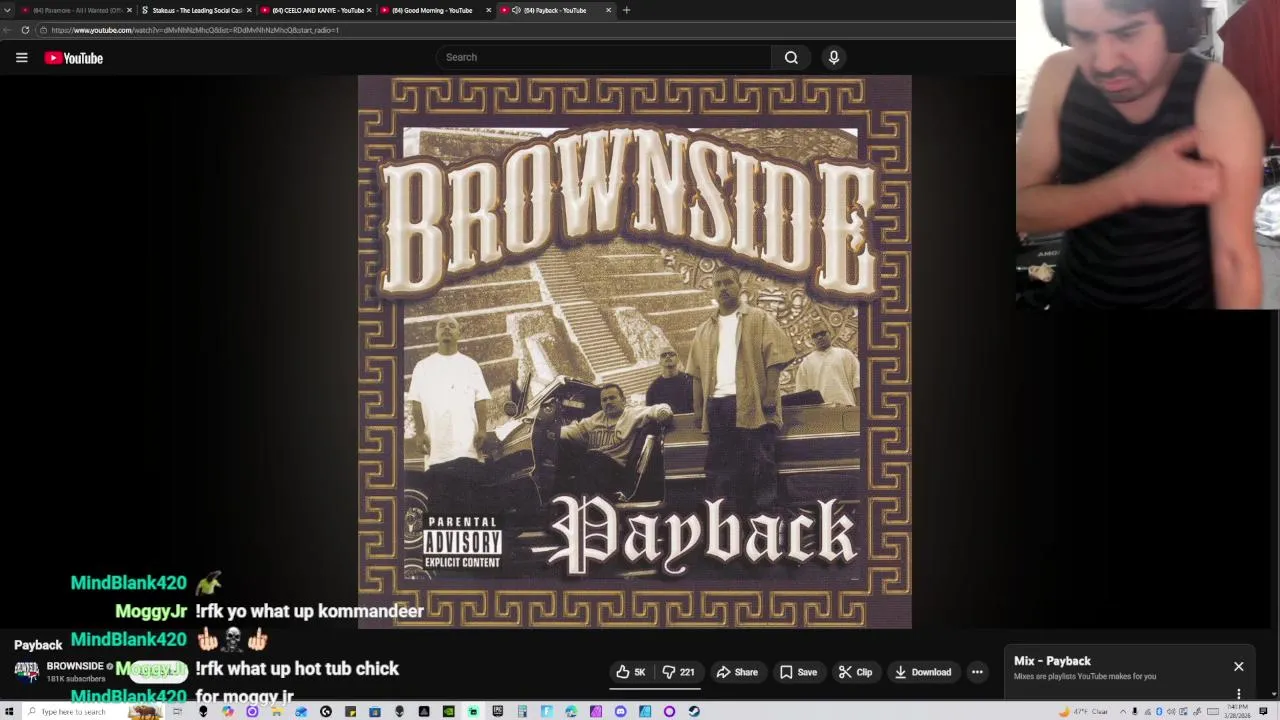Open Steam from the taskbar

coord(694,711)
